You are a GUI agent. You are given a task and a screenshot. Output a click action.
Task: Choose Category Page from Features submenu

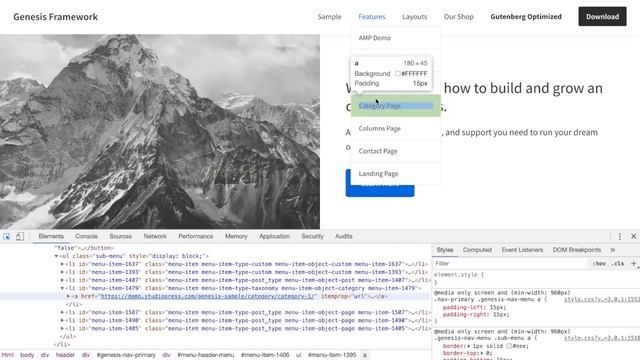point(396,106)
